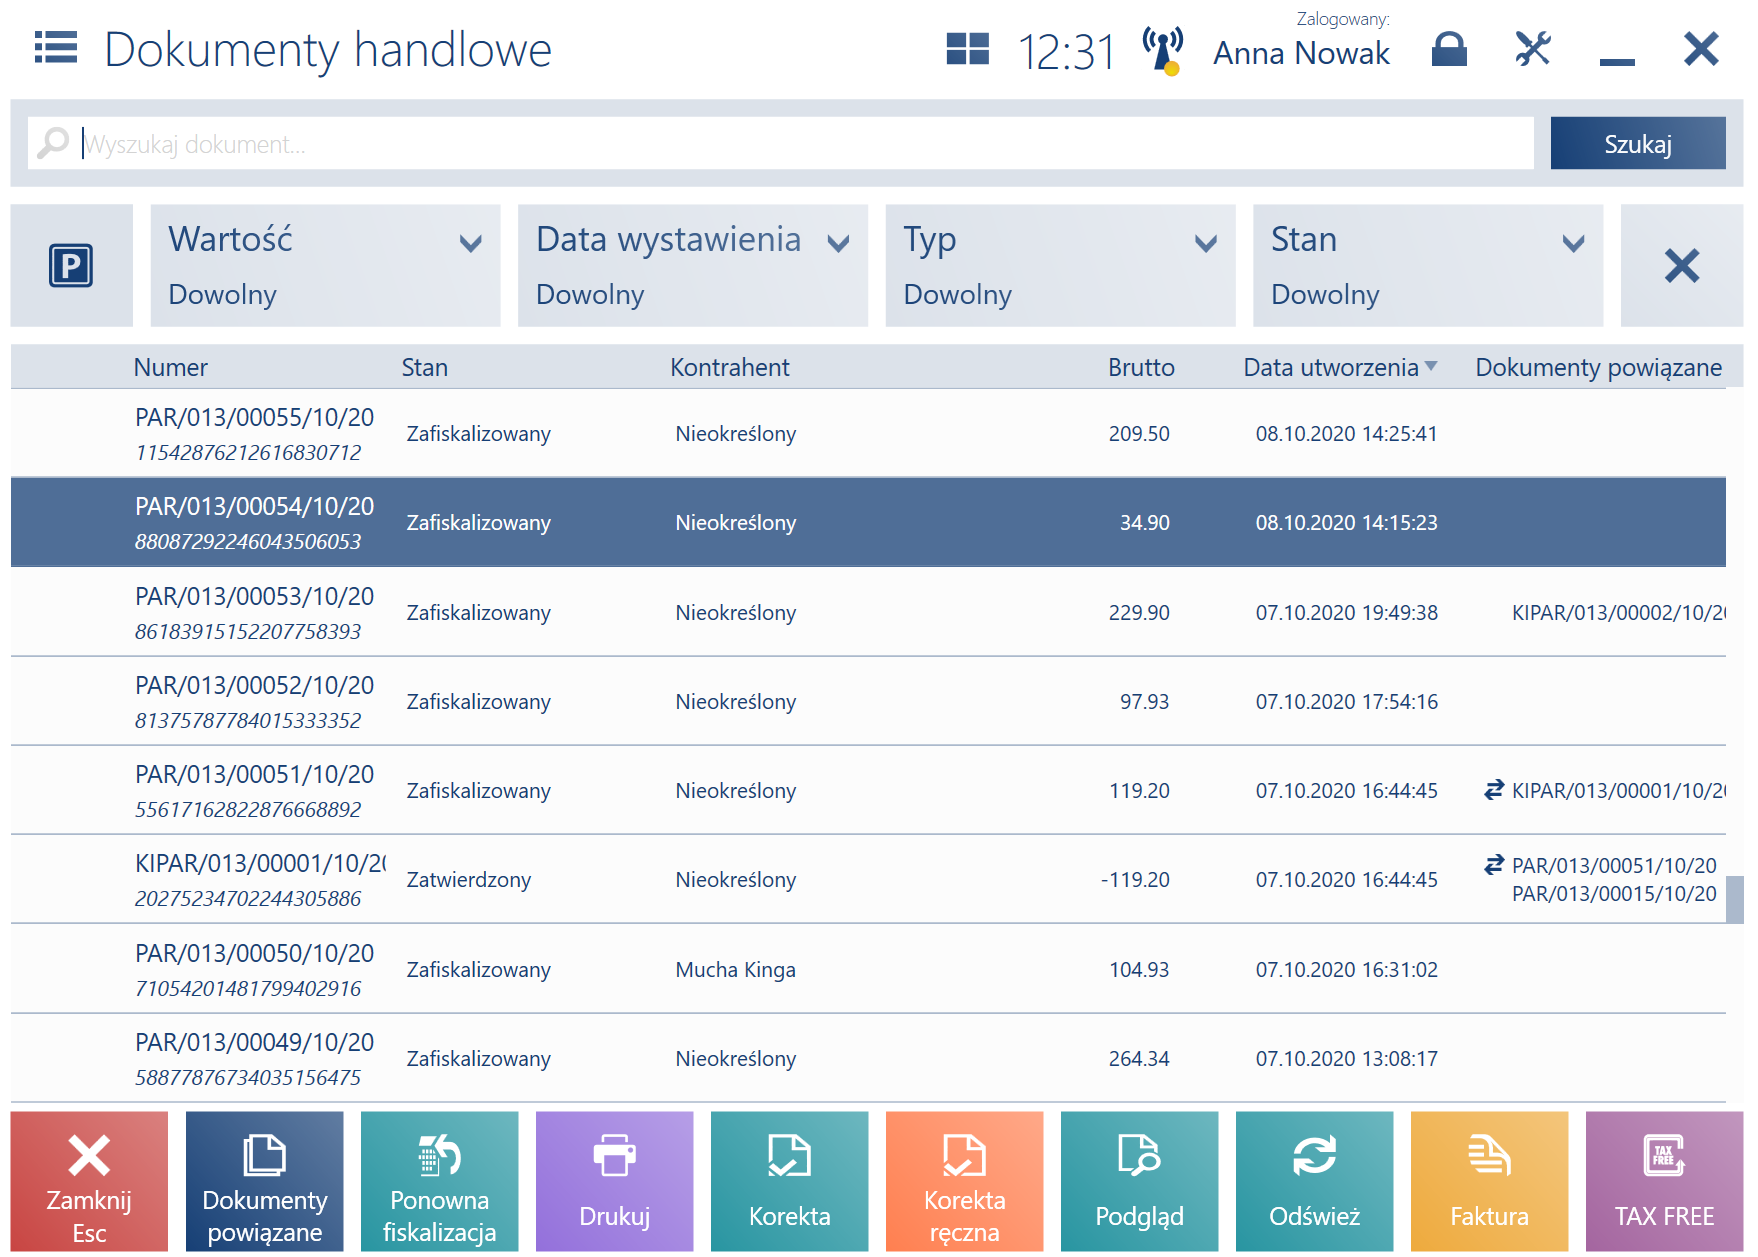The image size is (1758, 1257).
Task: Open the hamburger main menu icon
Action: 56,47
